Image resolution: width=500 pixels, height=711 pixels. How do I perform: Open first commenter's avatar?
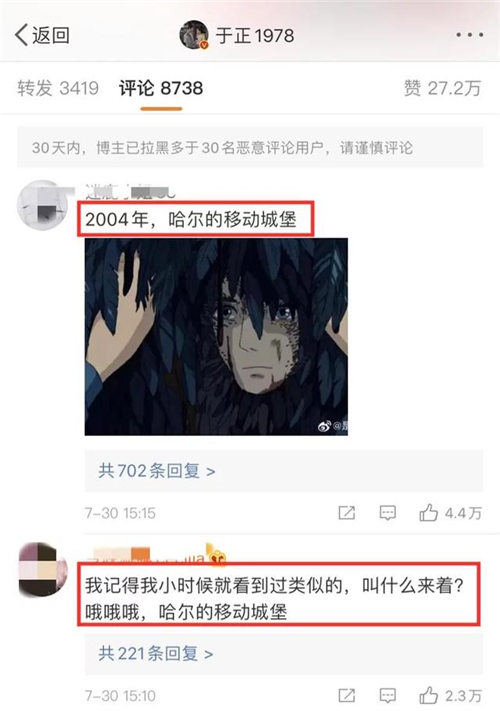tap(43, 205)
